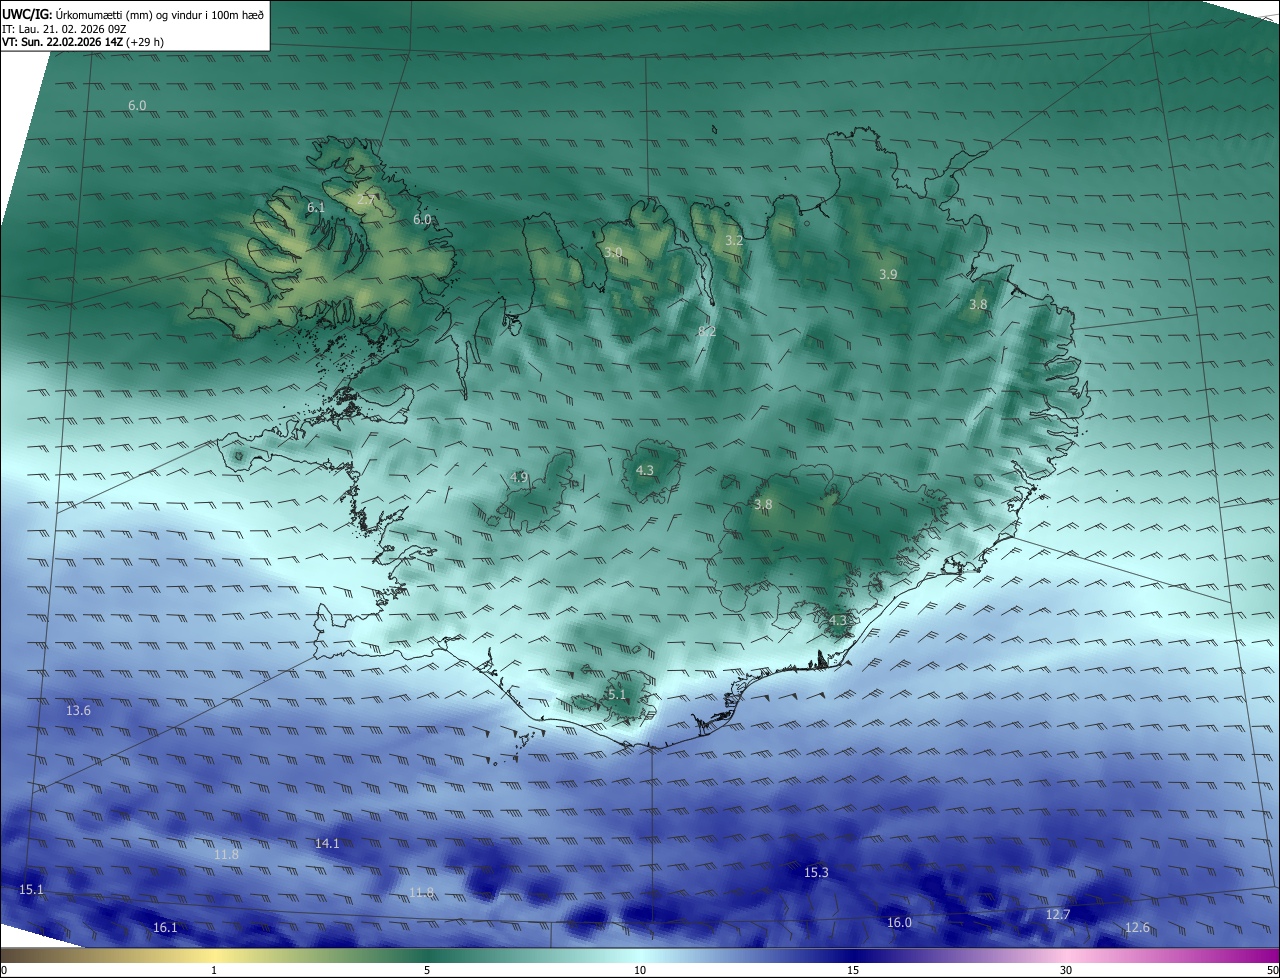Image resolution: width=1280 pixels, height=978 pixels.
Task: Click the 'VT: Sun. 22.02.2026 14Z (+29 h)' line
Action: click(x=83, y=43)
